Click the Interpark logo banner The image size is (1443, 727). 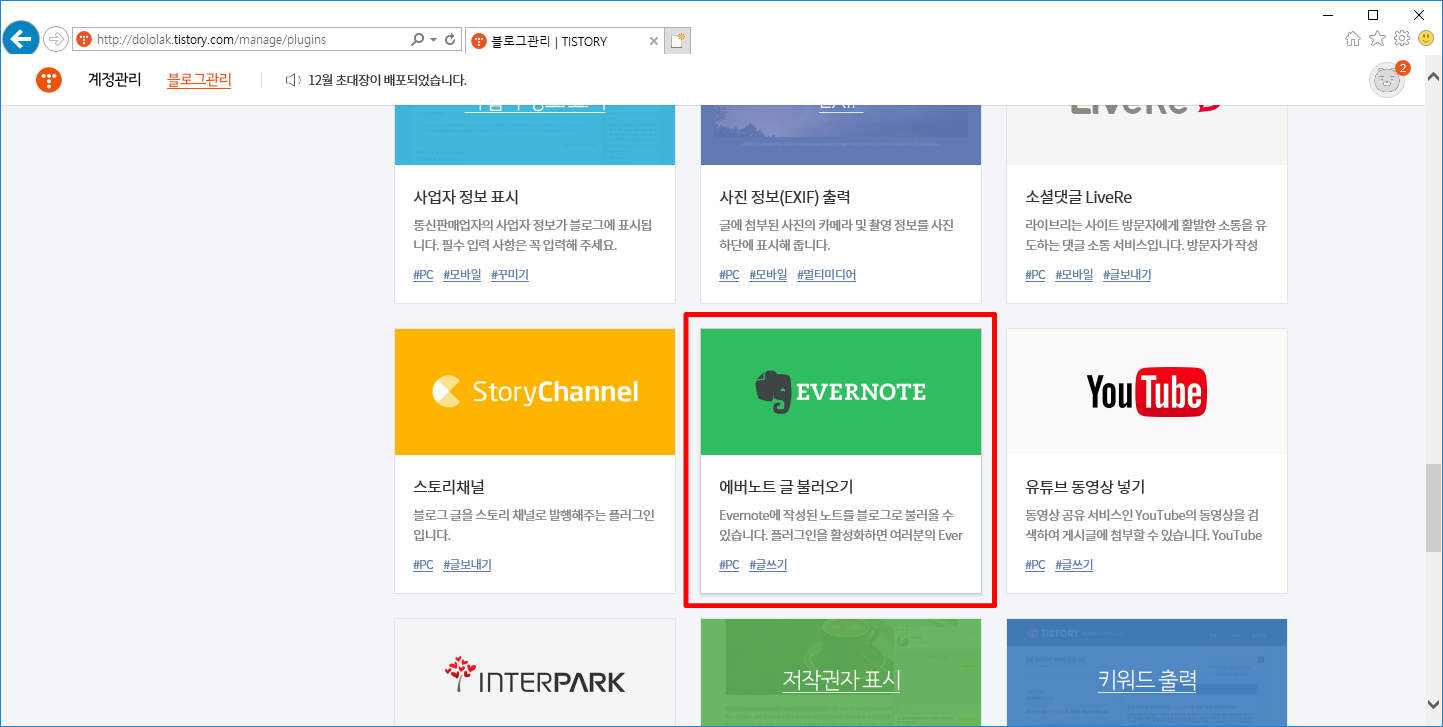click(535, 673)
